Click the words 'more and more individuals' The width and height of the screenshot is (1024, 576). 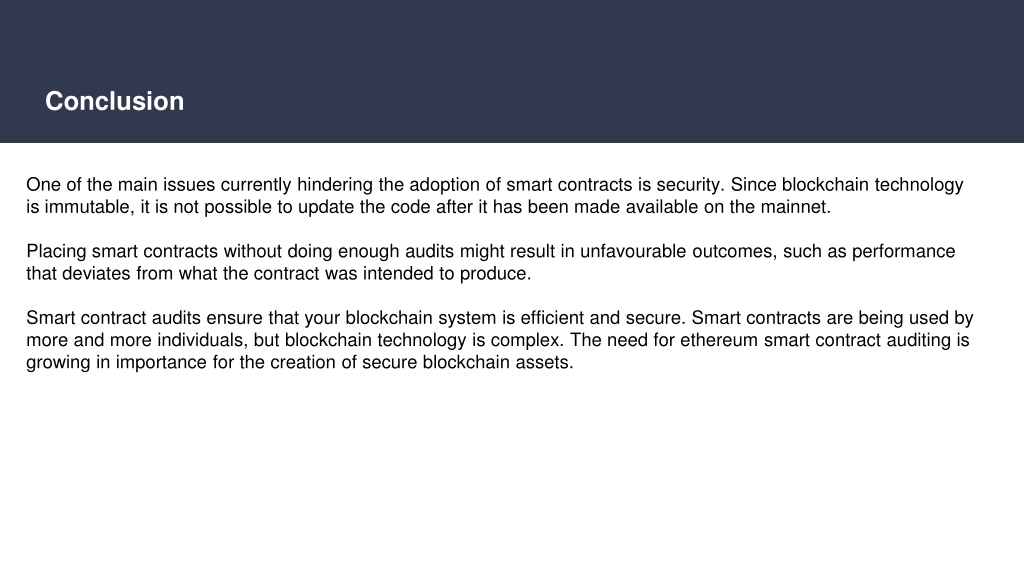(x=135, y=340)
